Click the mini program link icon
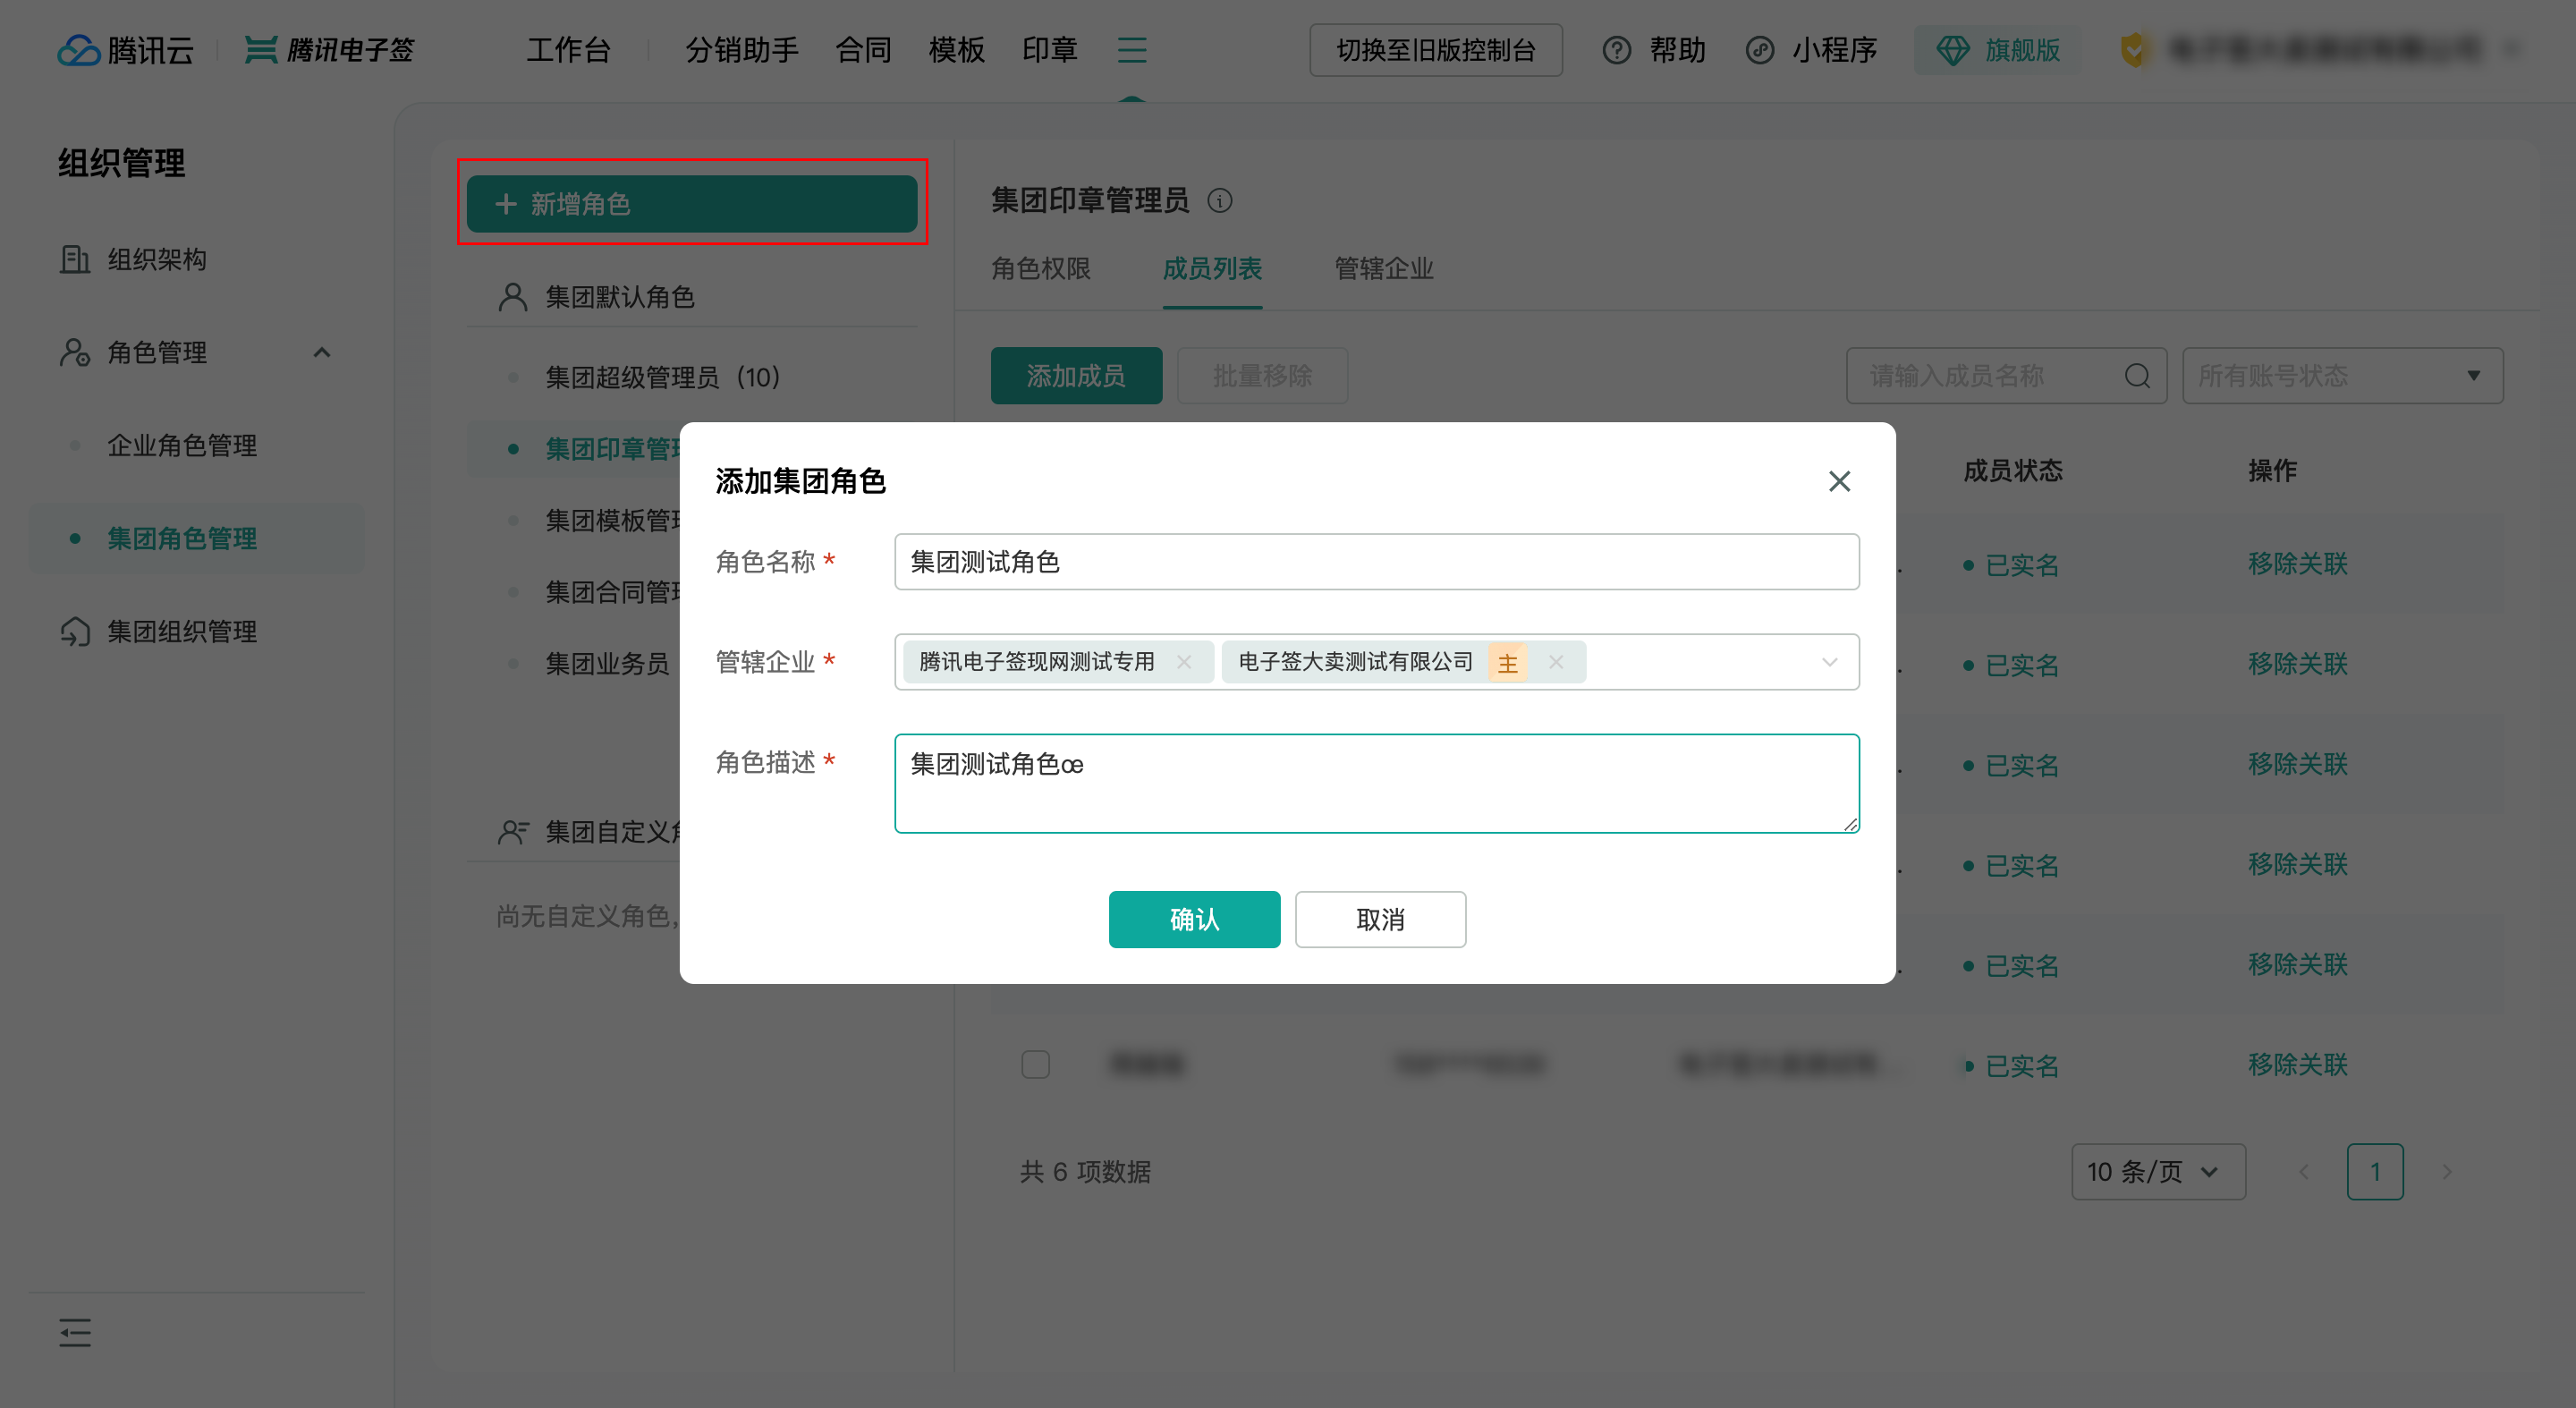The height and width of the screenshot is (1408, 2576). [x=1760, y=50]
